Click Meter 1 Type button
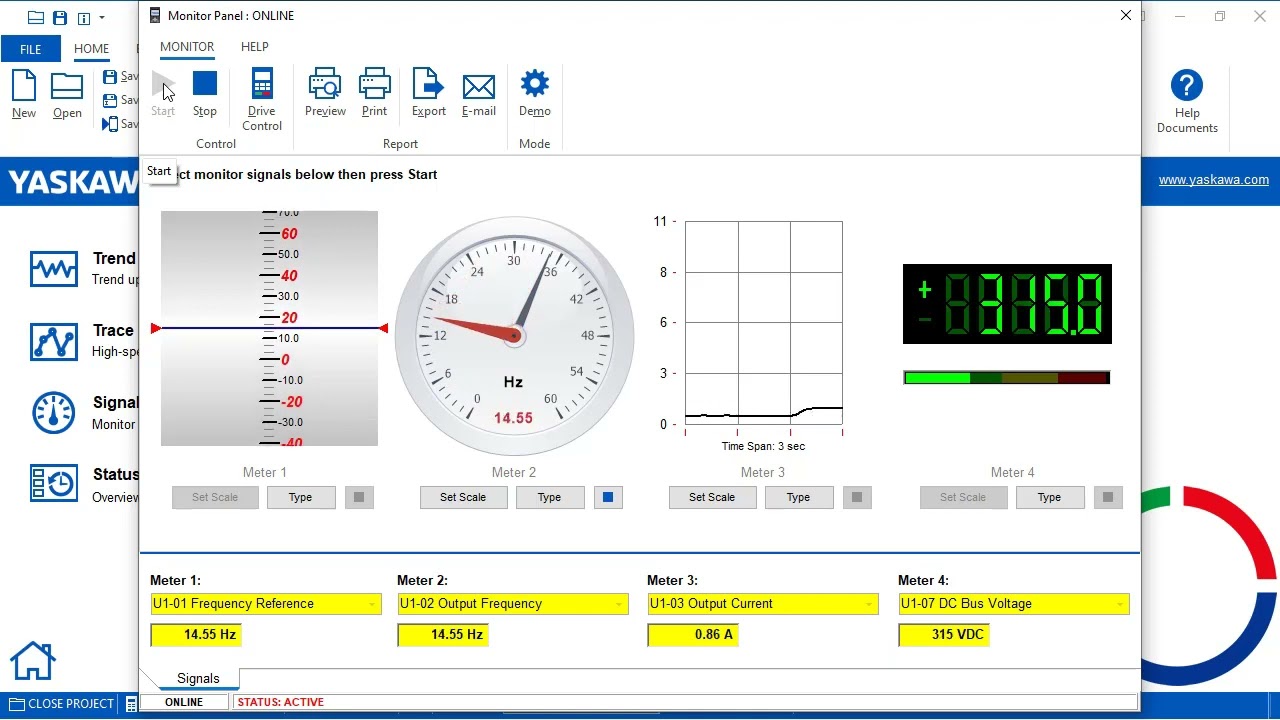 click(300, 497)
